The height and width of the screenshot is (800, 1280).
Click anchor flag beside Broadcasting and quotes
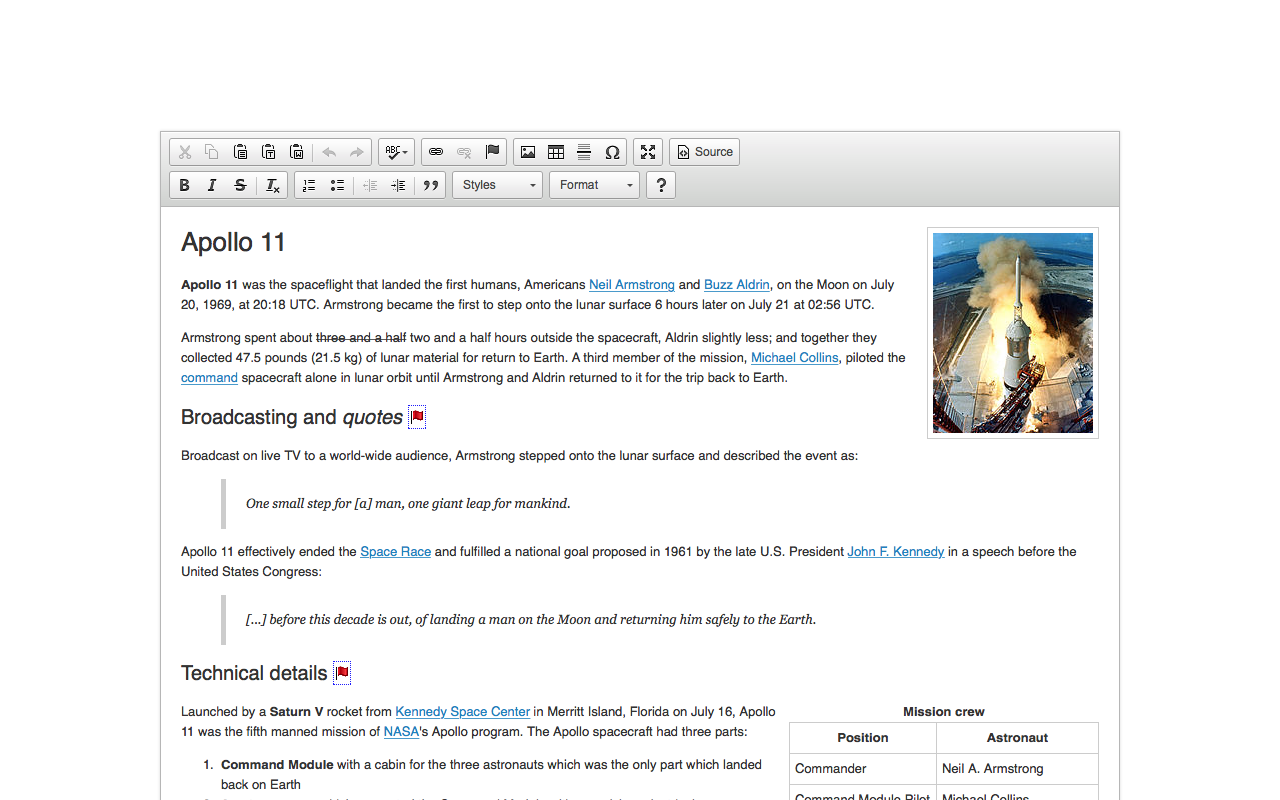tap(417, 417)
